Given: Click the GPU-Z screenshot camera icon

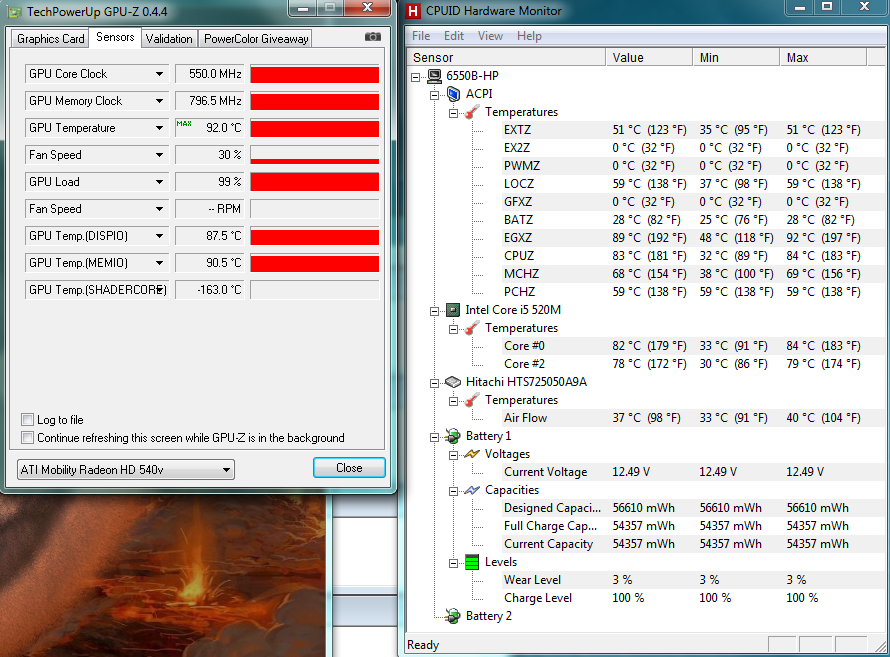Looking at the screenshot, I should [372, 37].
